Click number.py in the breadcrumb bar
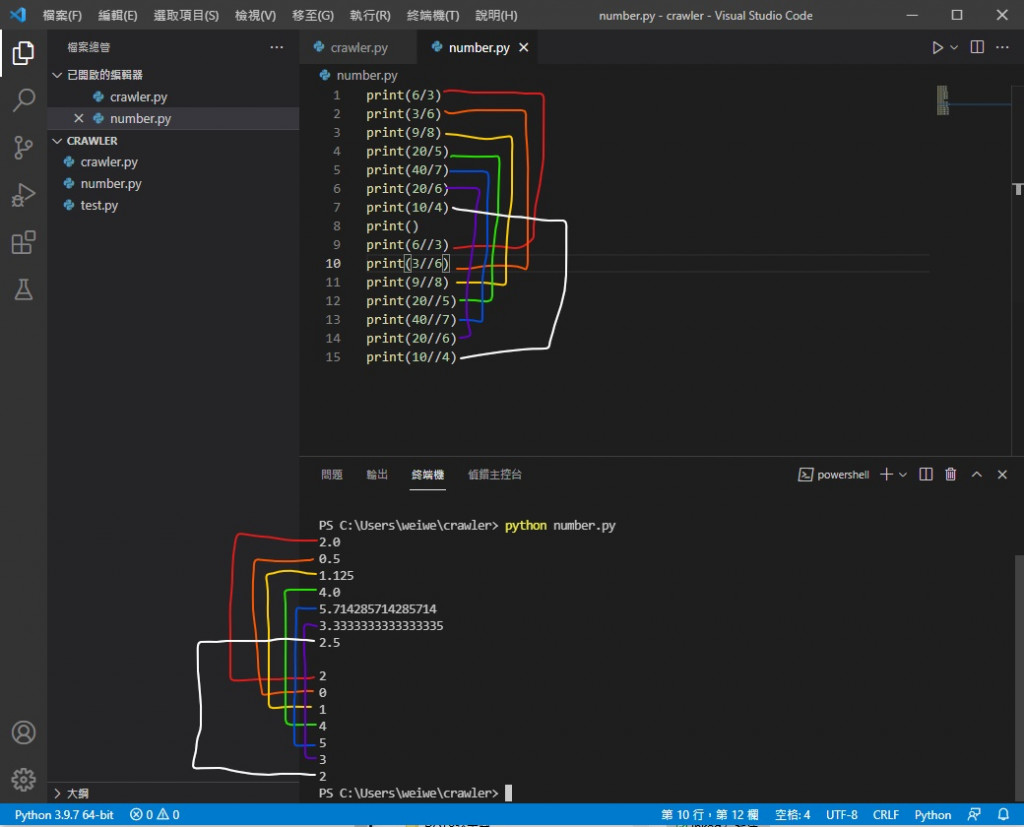 point(366,76)
